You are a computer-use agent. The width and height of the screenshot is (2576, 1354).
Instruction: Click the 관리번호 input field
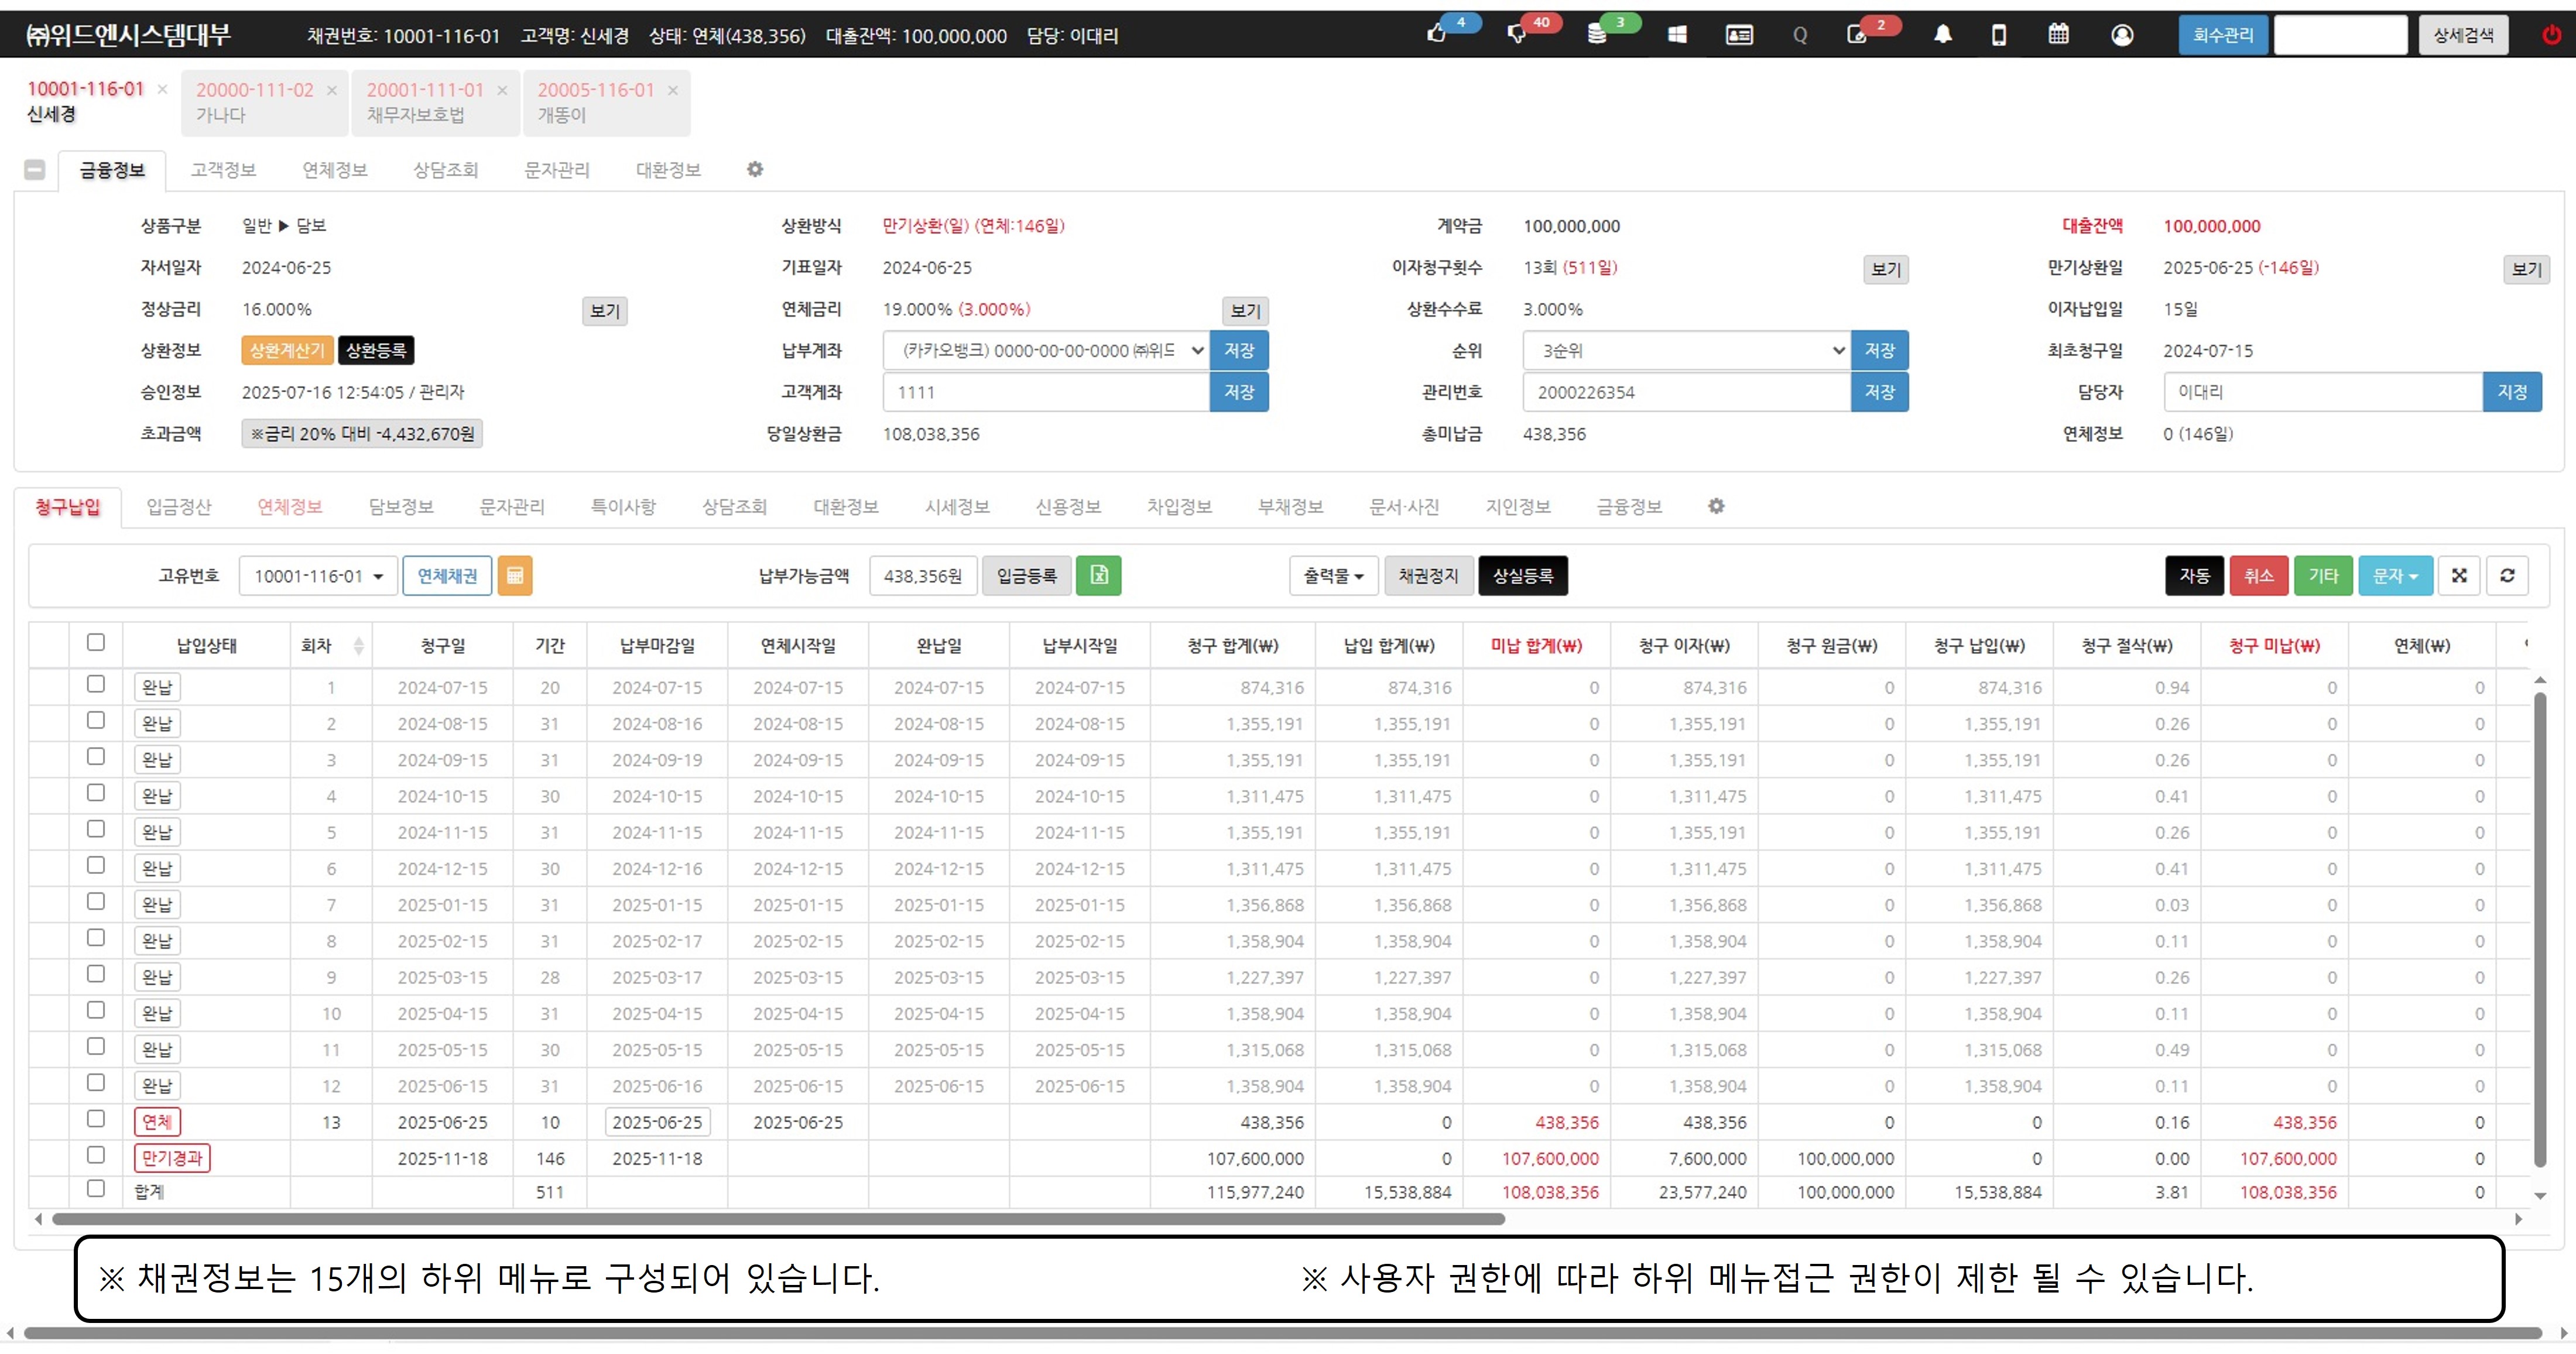[x=1686, y=392]
